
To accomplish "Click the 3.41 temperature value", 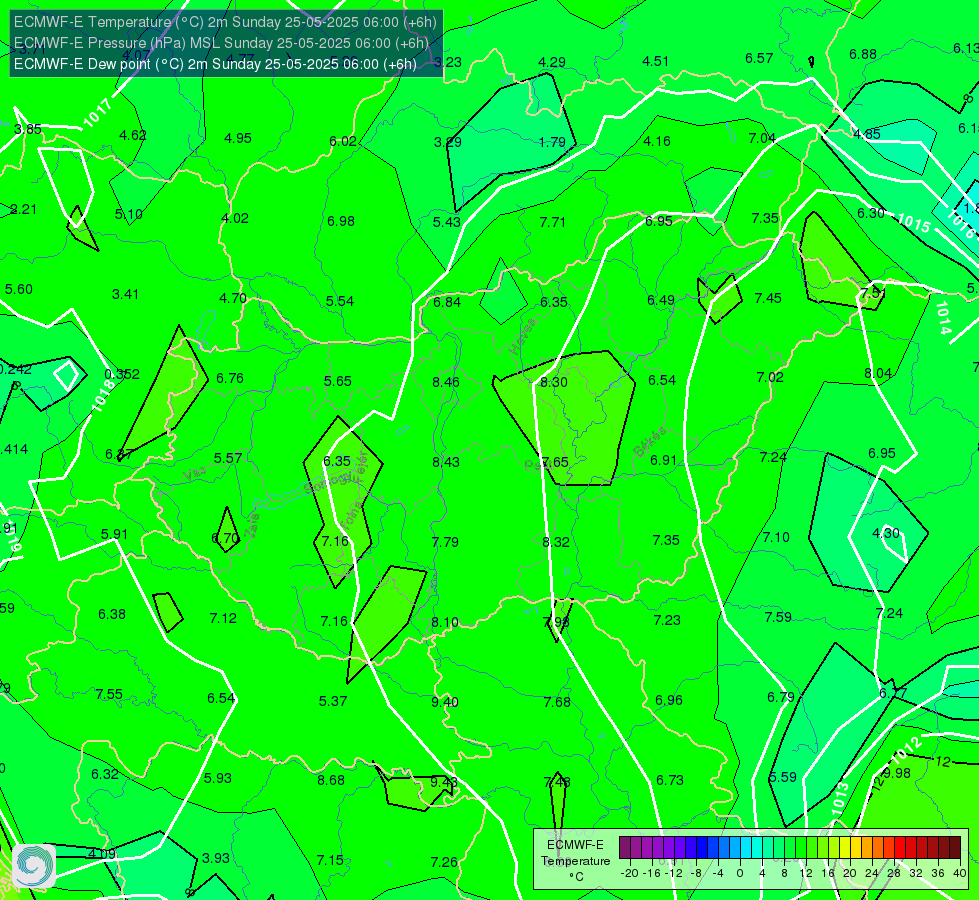I will click(125, 294).
